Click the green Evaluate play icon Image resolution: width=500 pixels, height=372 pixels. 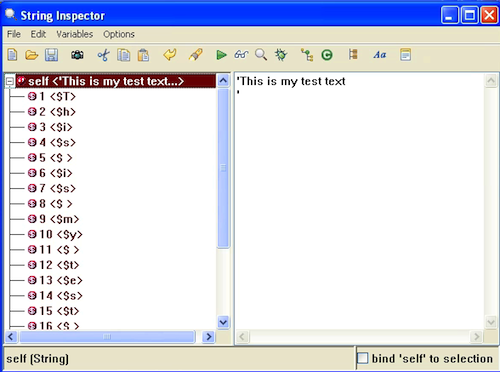click(x=221, y=55)
